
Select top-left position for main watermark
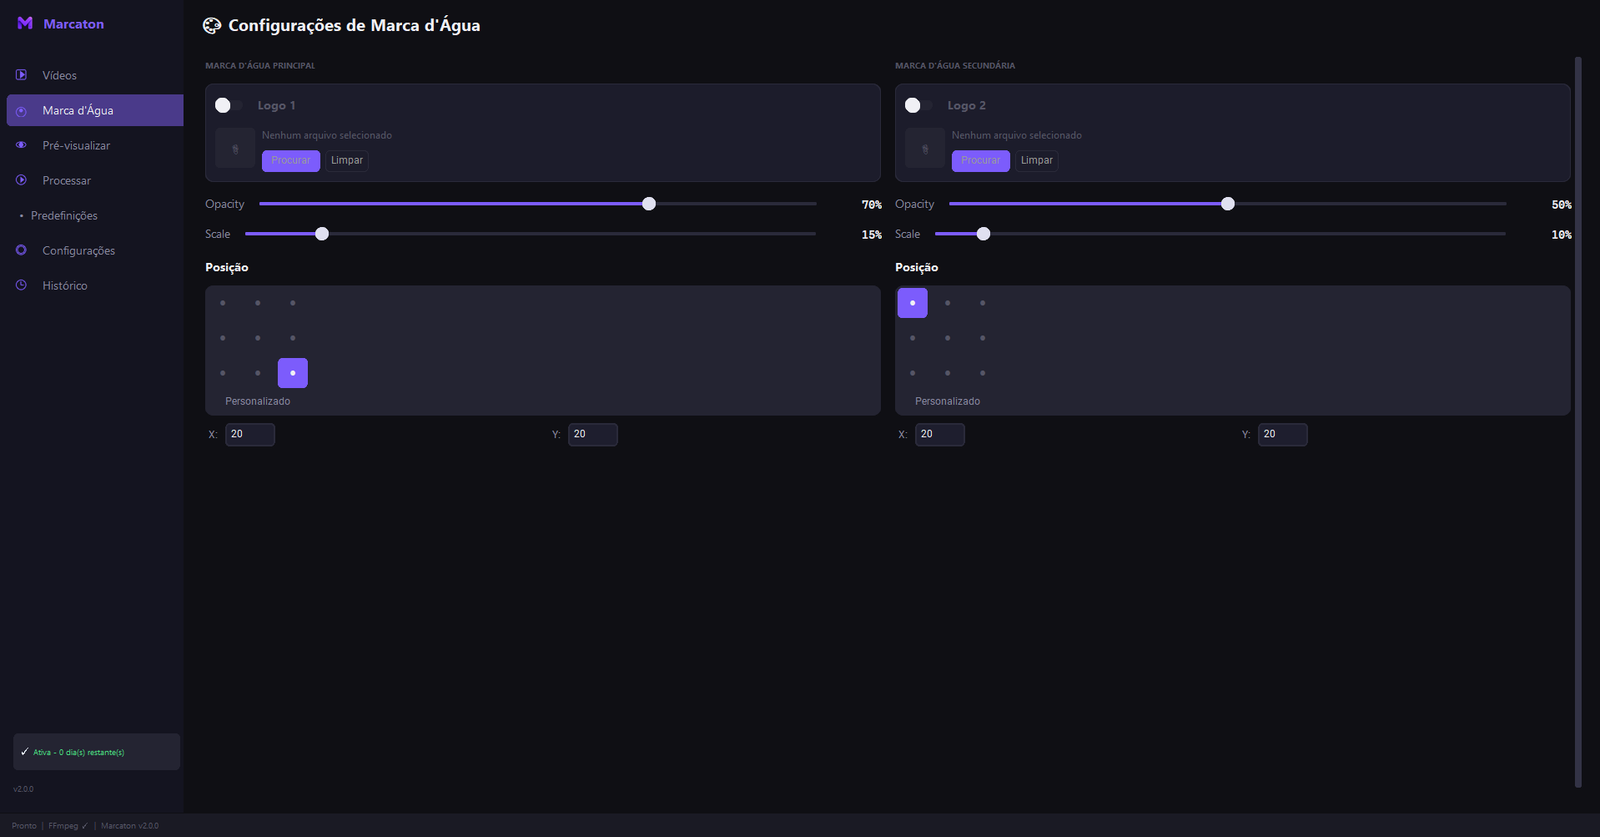[x=223, y=303]
